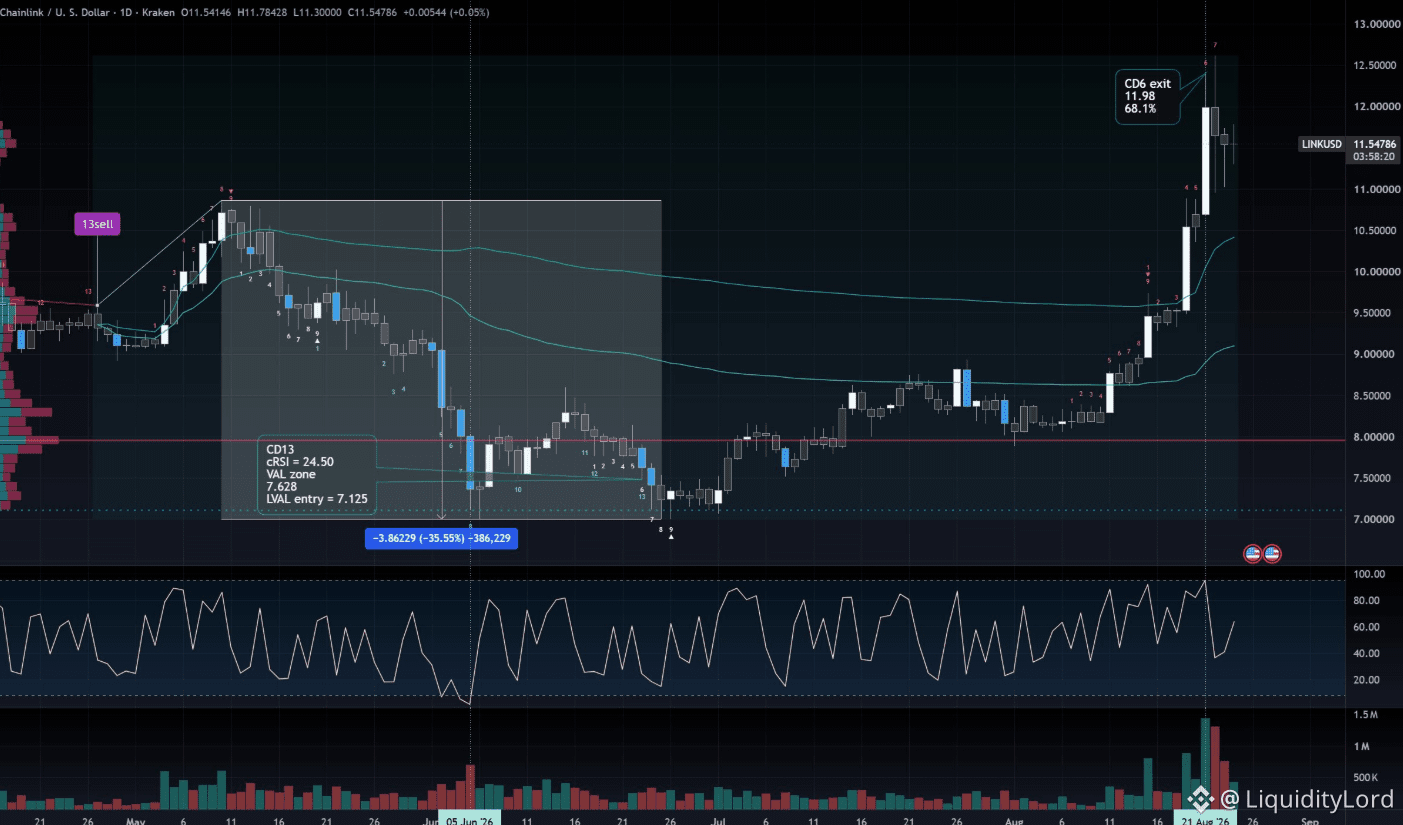Click the 1.5 M volume axis label
The image size is (1403, 825).
coord(1365,716)
